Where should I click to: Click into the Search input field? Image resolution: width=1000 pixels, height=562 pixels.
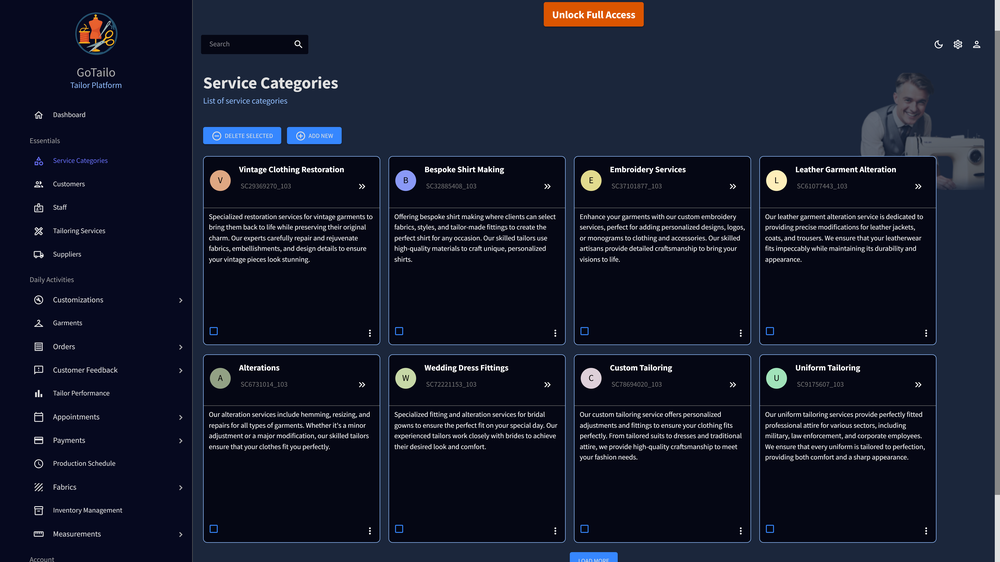247,44
